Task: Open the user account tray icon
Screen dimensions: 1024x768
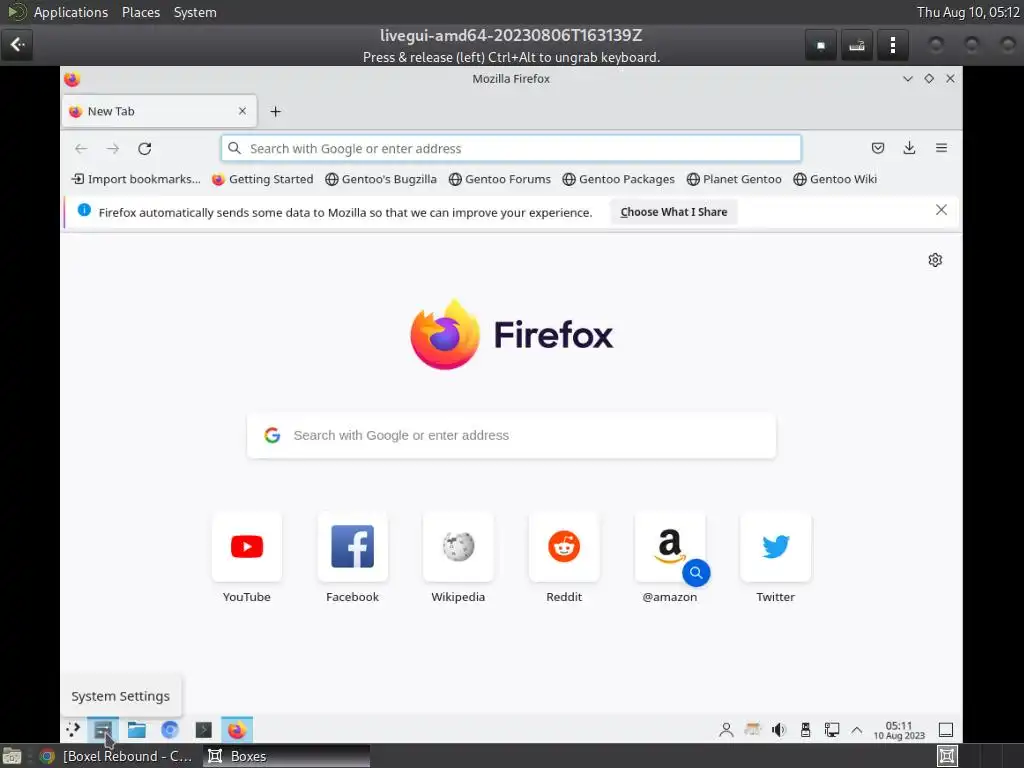Action: tap(726, 730)
